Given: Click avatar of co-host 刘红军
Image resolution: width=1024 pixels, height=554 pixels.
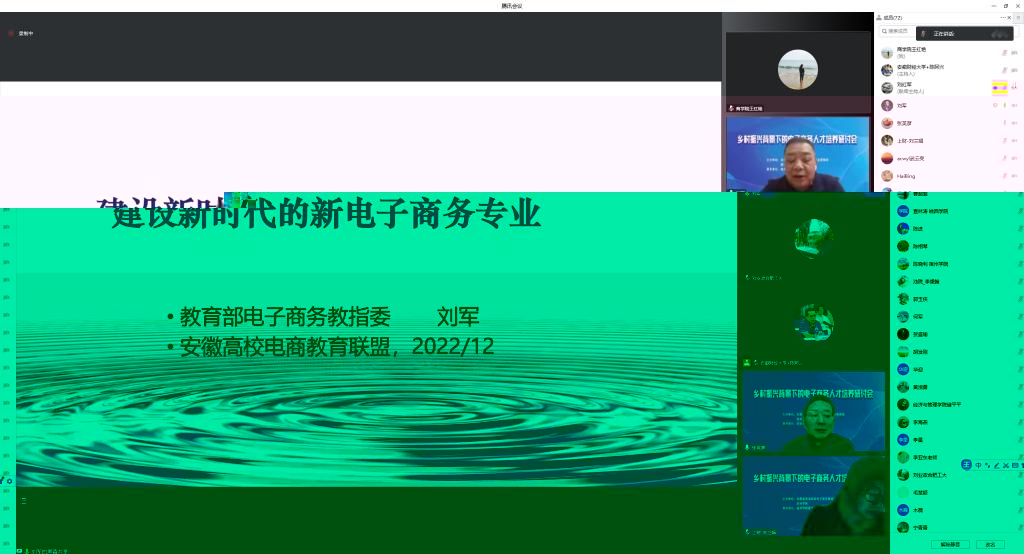Looking at the screenshot, I should 887,88.
